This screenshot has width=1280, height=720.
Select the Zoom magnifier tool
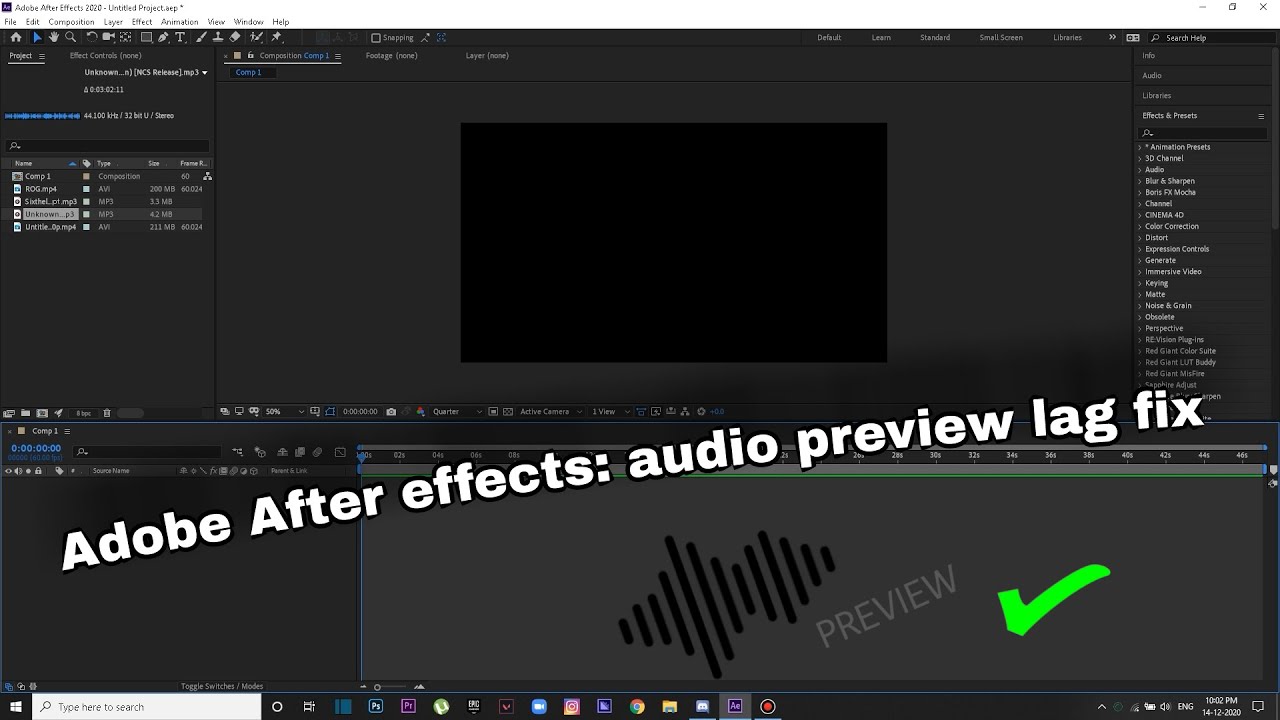coord(71,37)
